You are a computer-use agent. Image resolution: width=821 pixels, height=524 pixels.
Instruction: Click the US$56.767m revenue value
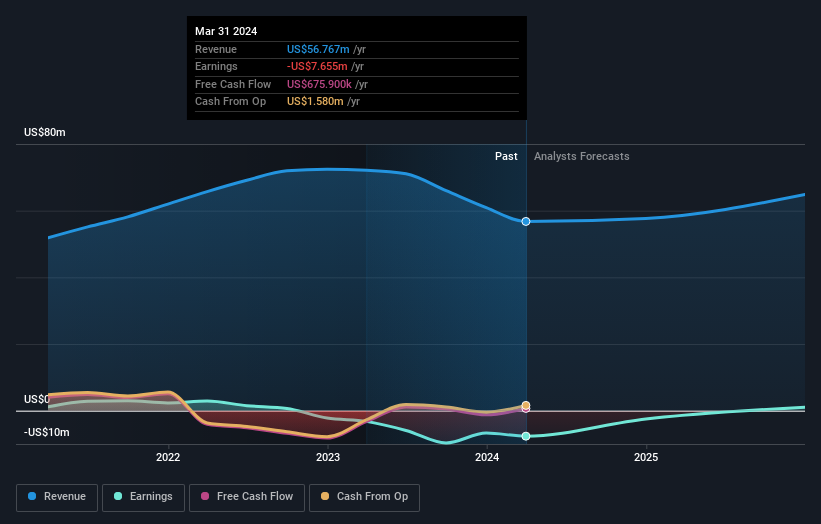[x=318, y=49]
